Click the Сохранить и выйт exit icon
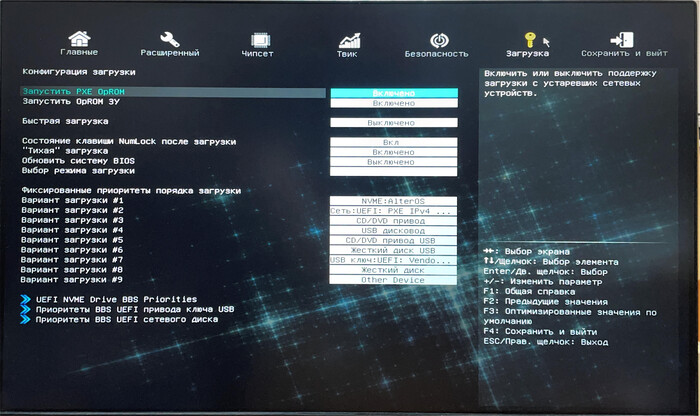700x416 pixels. click(x=624, y=37)
